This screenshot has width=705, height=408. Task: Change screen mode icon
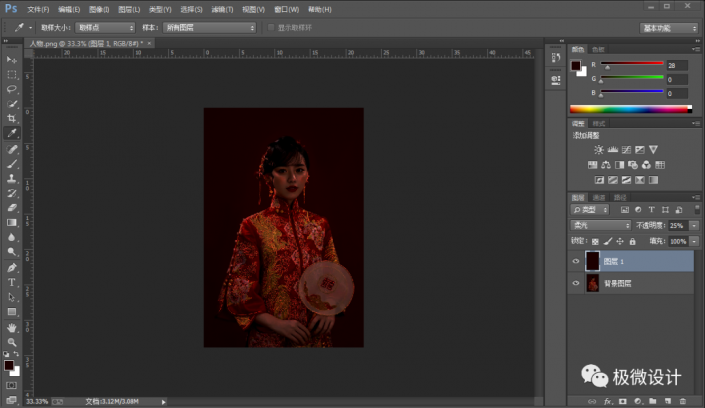point(12,399)
